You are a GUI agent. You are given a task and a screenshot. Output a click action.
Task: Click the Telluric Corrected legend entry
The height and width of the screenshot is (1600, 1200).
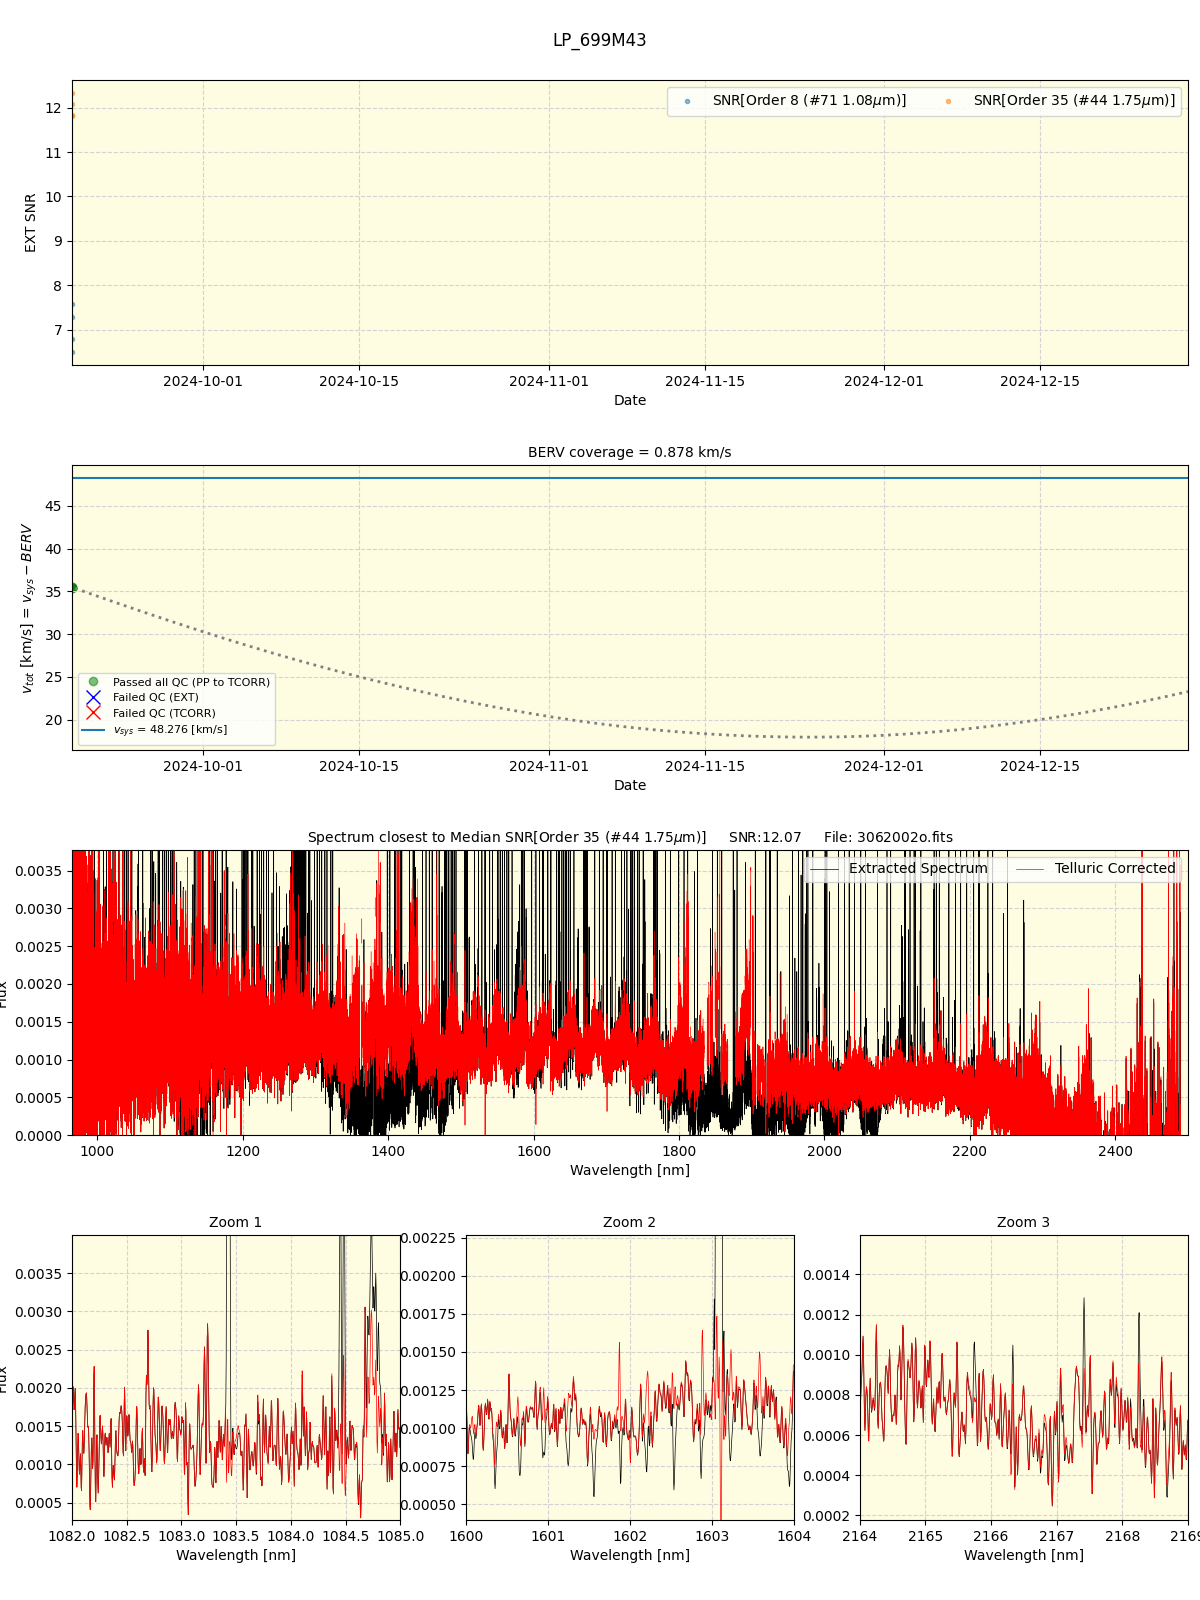1115,869
